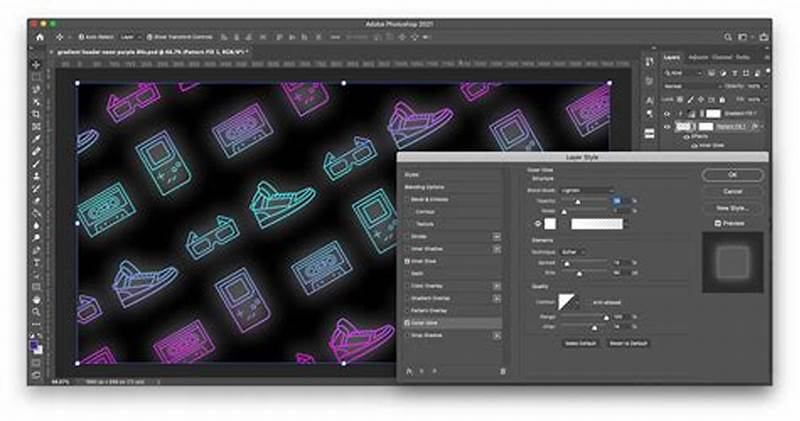Viewport: 800px width, 421px height.
Task: Open the workspace switcher icon
Action: pyautogui.click(x=744, y=37)
